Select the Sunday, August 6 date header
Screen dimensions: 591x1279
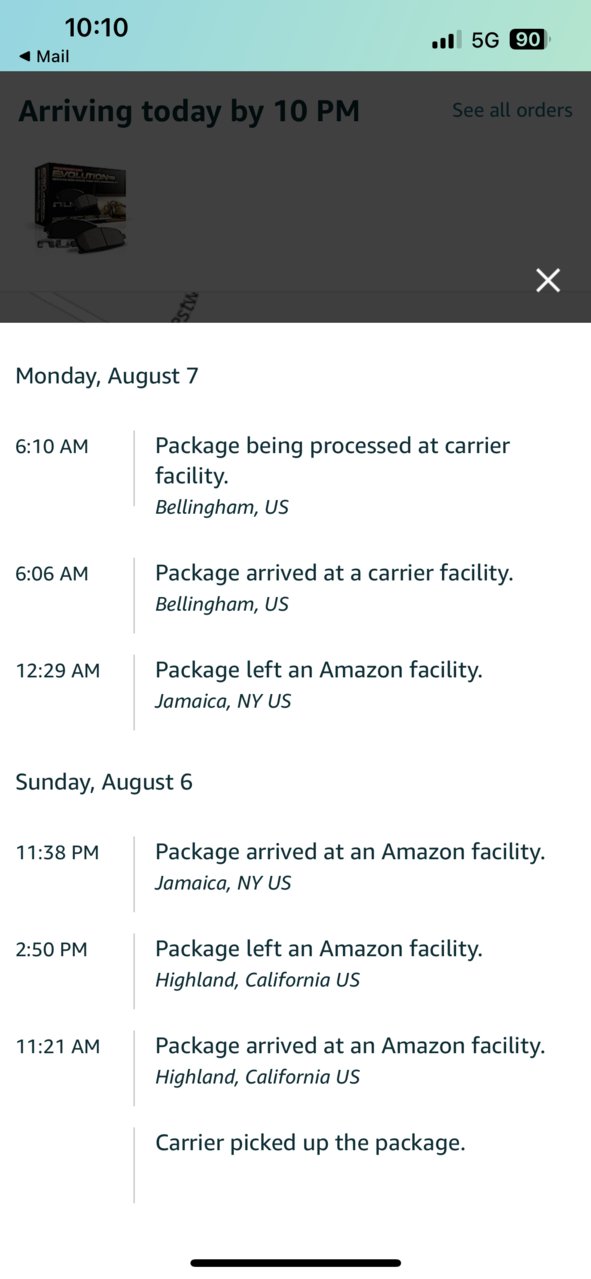click(104, 782)
